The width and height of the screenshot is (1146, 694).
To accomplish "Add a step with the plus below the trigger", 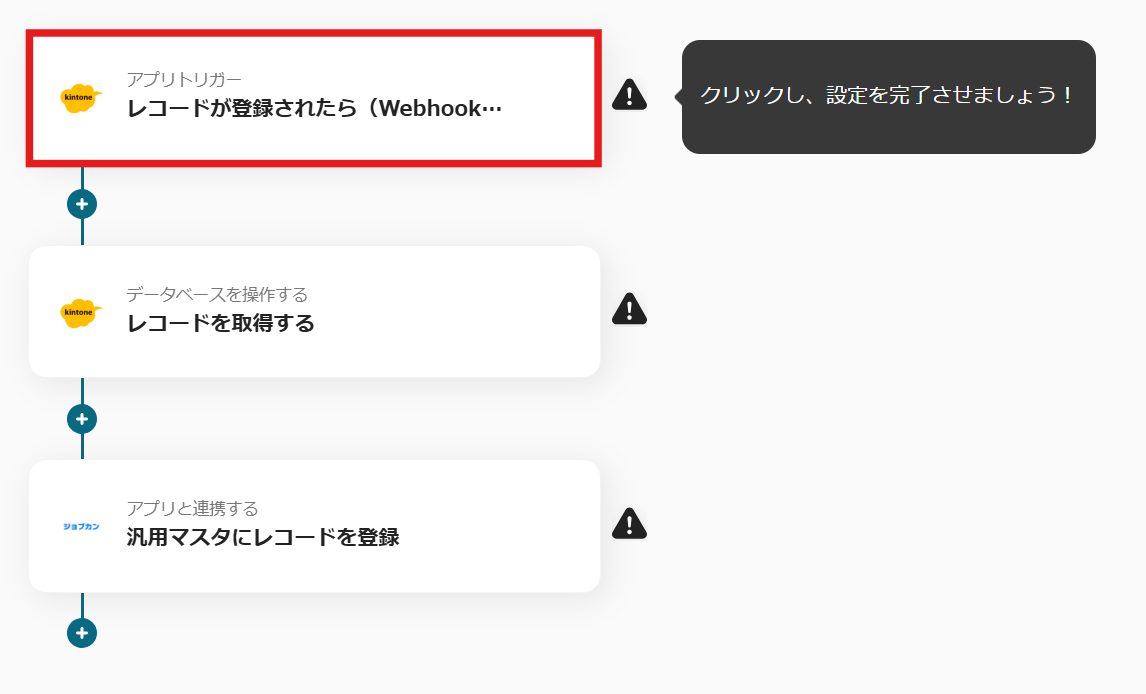I will point(82,204).
